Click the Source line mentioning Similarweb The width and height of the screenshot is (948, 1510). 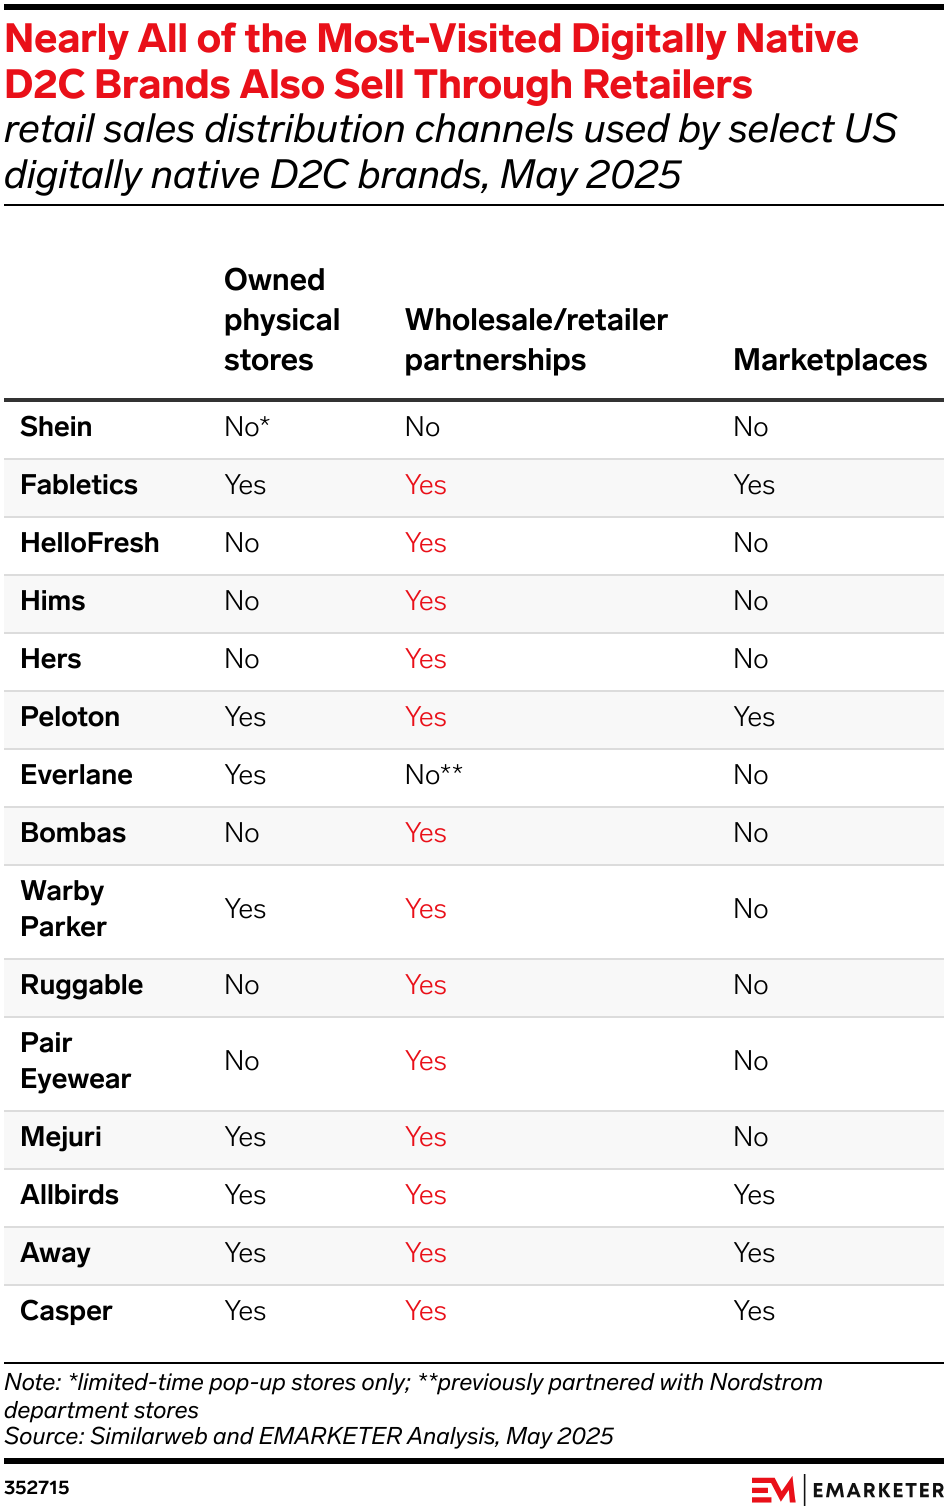(x=309, y=1436)
